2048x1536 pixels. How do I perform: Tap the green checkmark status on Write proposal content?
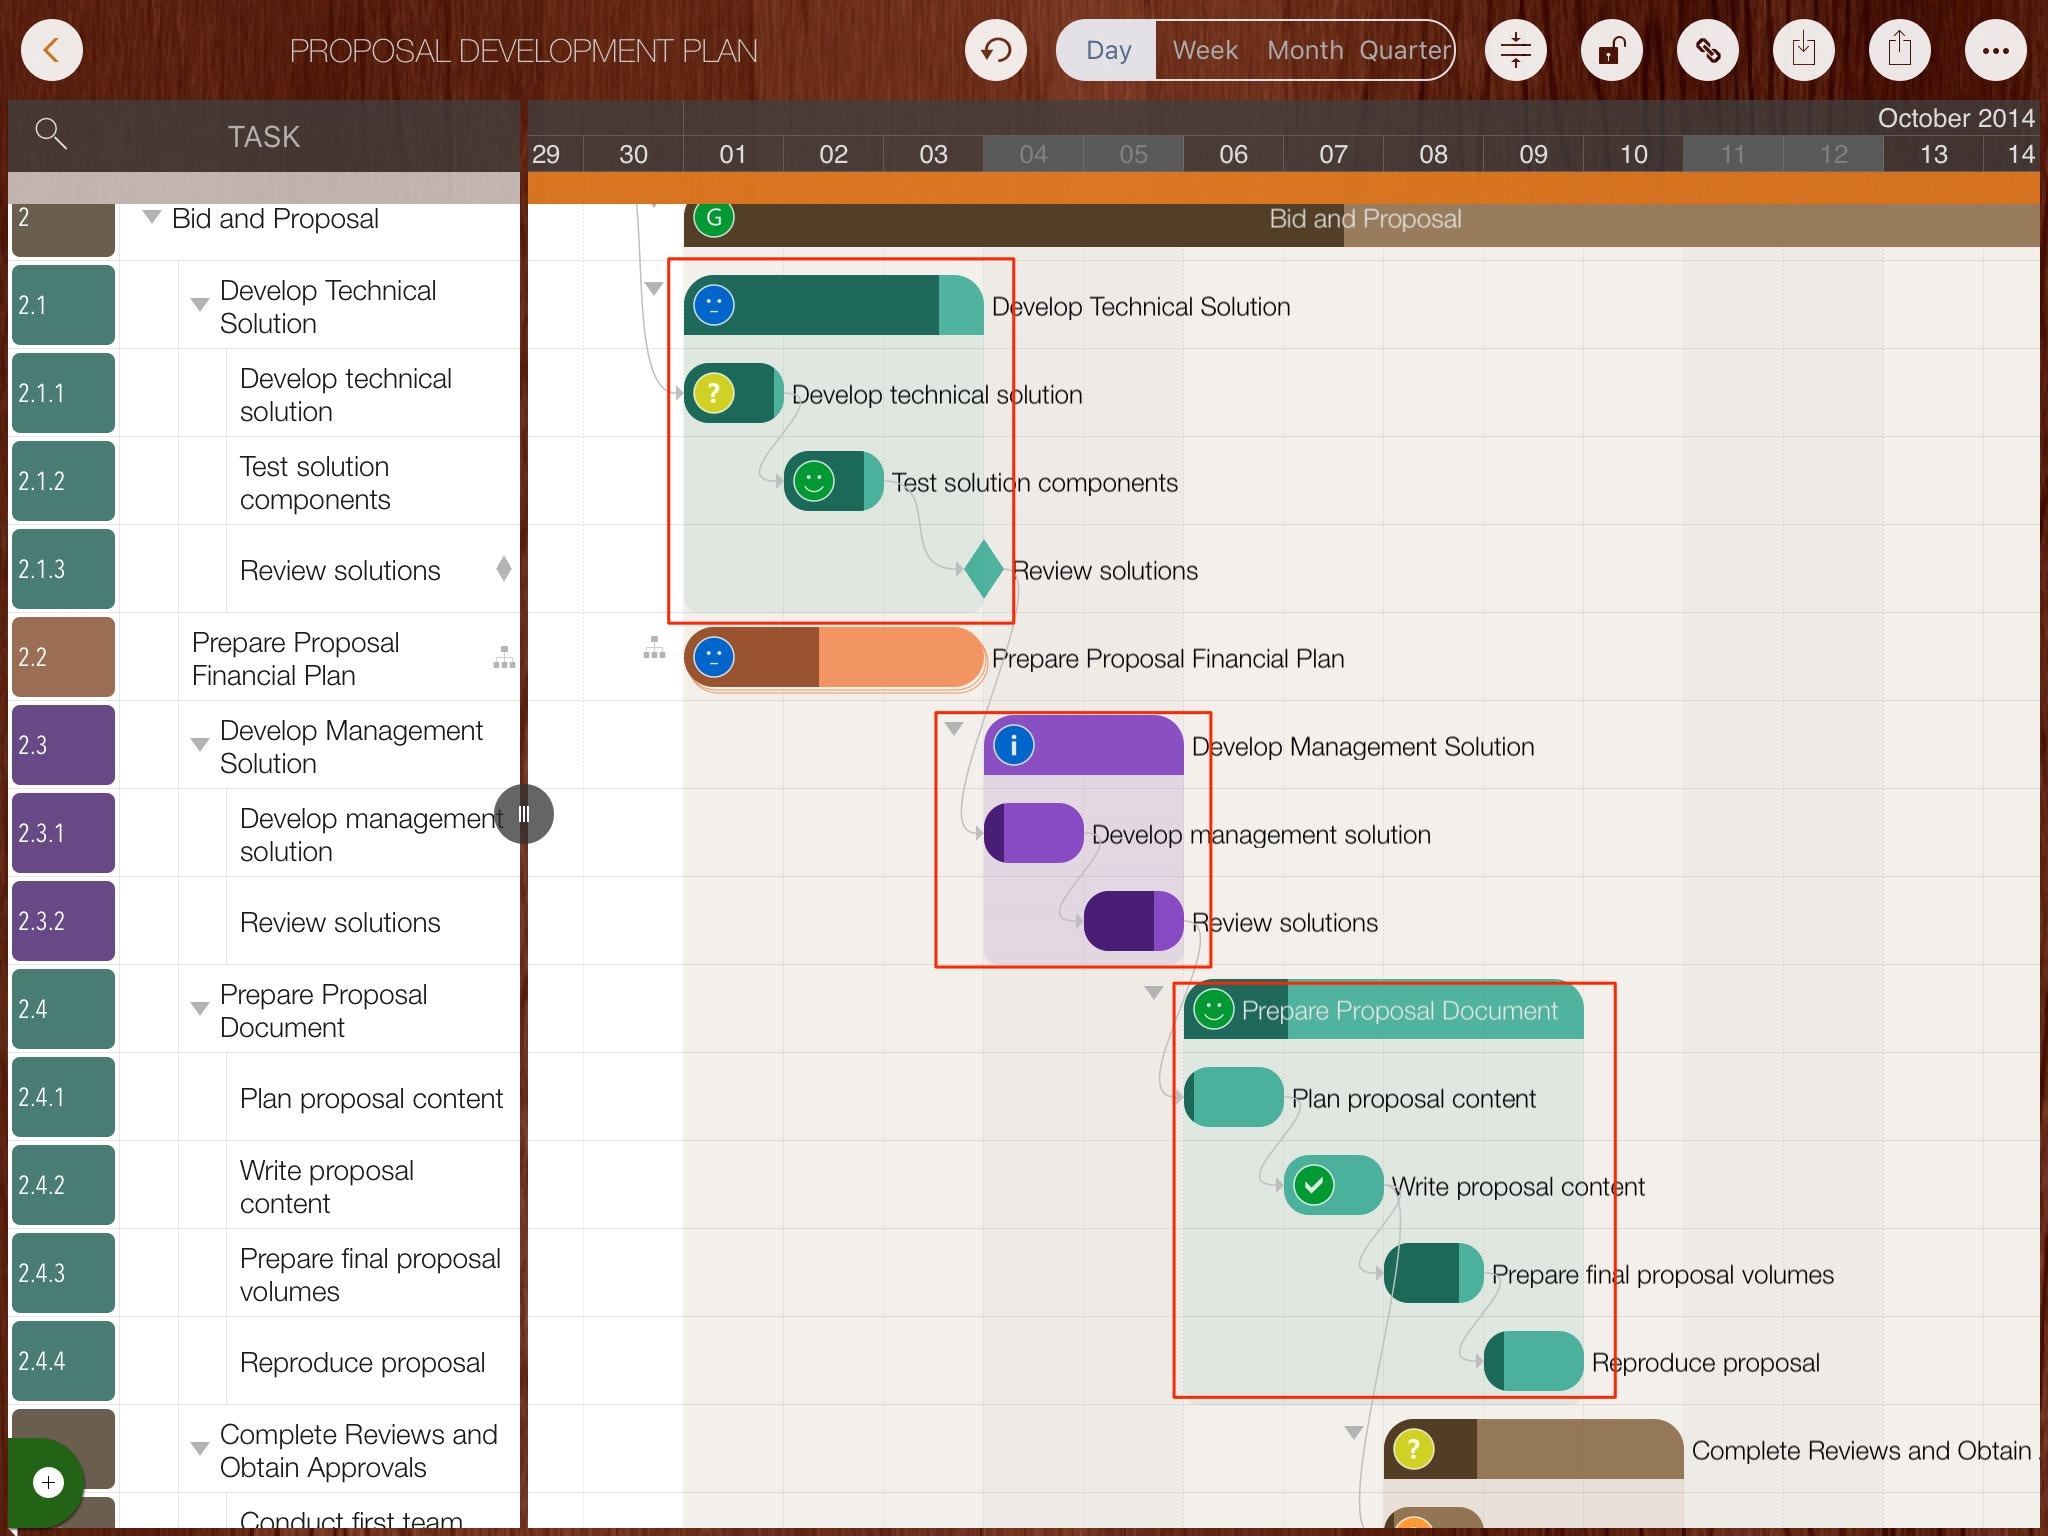[1313, 1186]
